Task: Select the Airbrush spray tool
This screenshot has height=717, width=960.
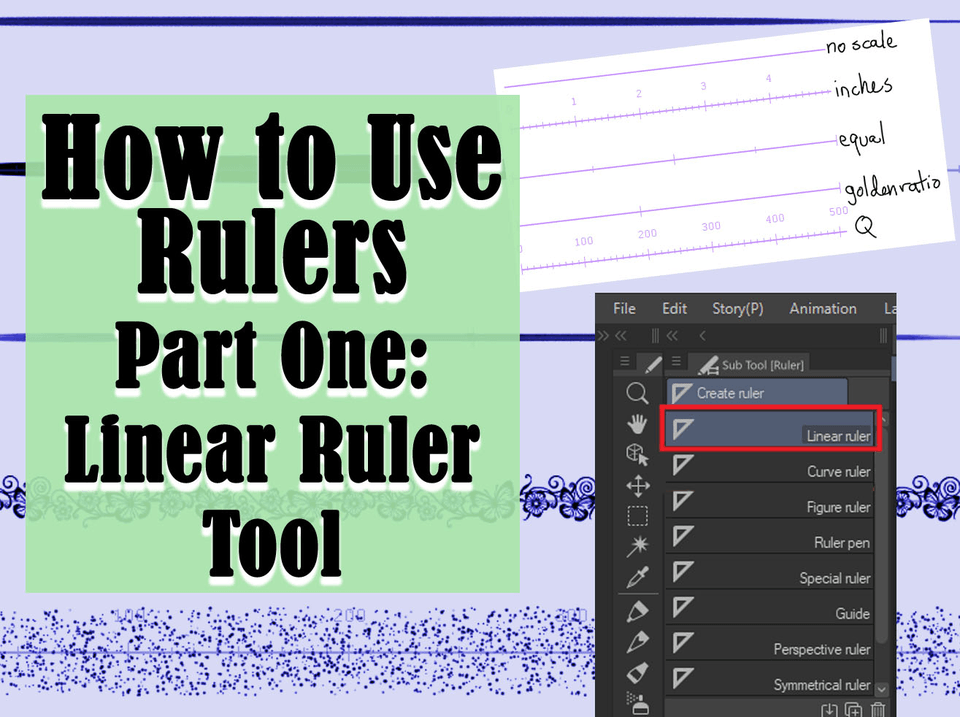Action: click(x=637, y=703)
